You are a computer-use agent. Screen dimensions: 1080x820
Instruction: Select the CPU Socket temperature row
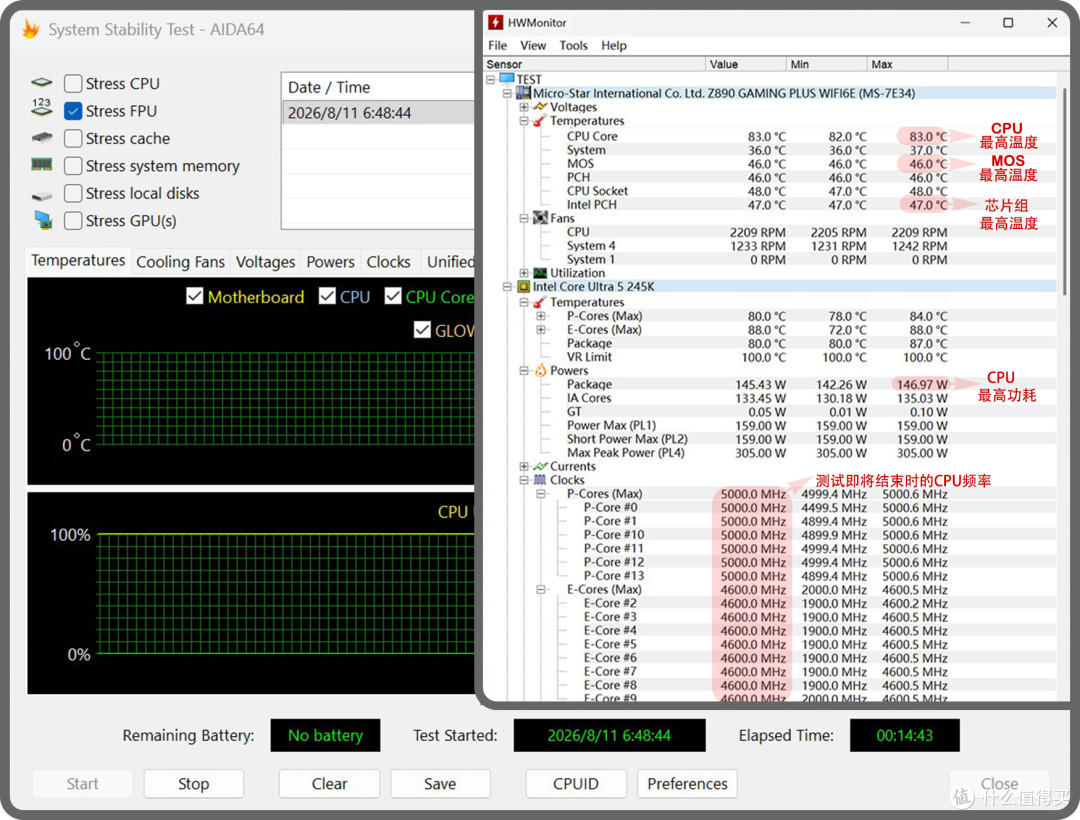click(x=771, y=191)
